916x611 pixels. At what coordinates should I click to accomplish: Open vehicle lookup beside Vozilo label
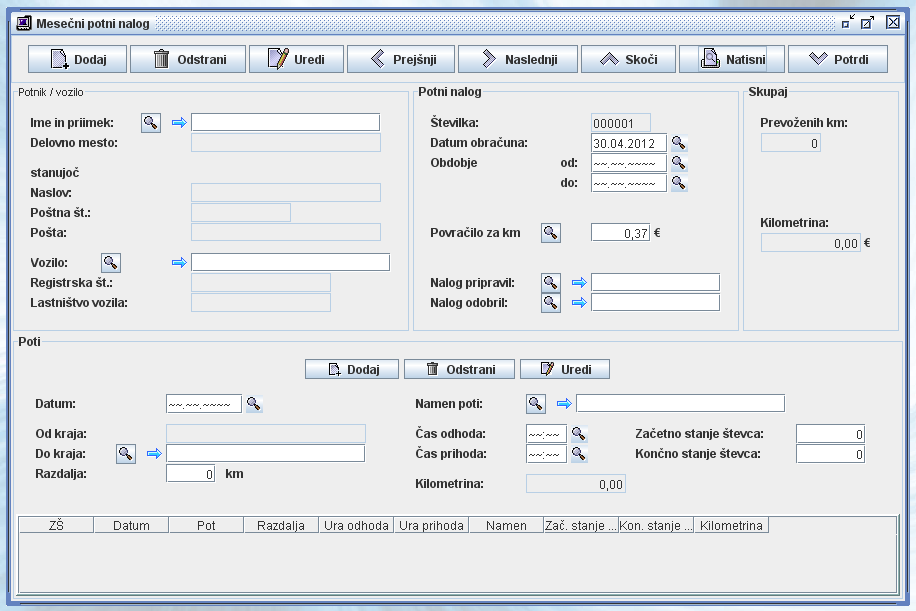pyautogui.click(x=111, y=262)
